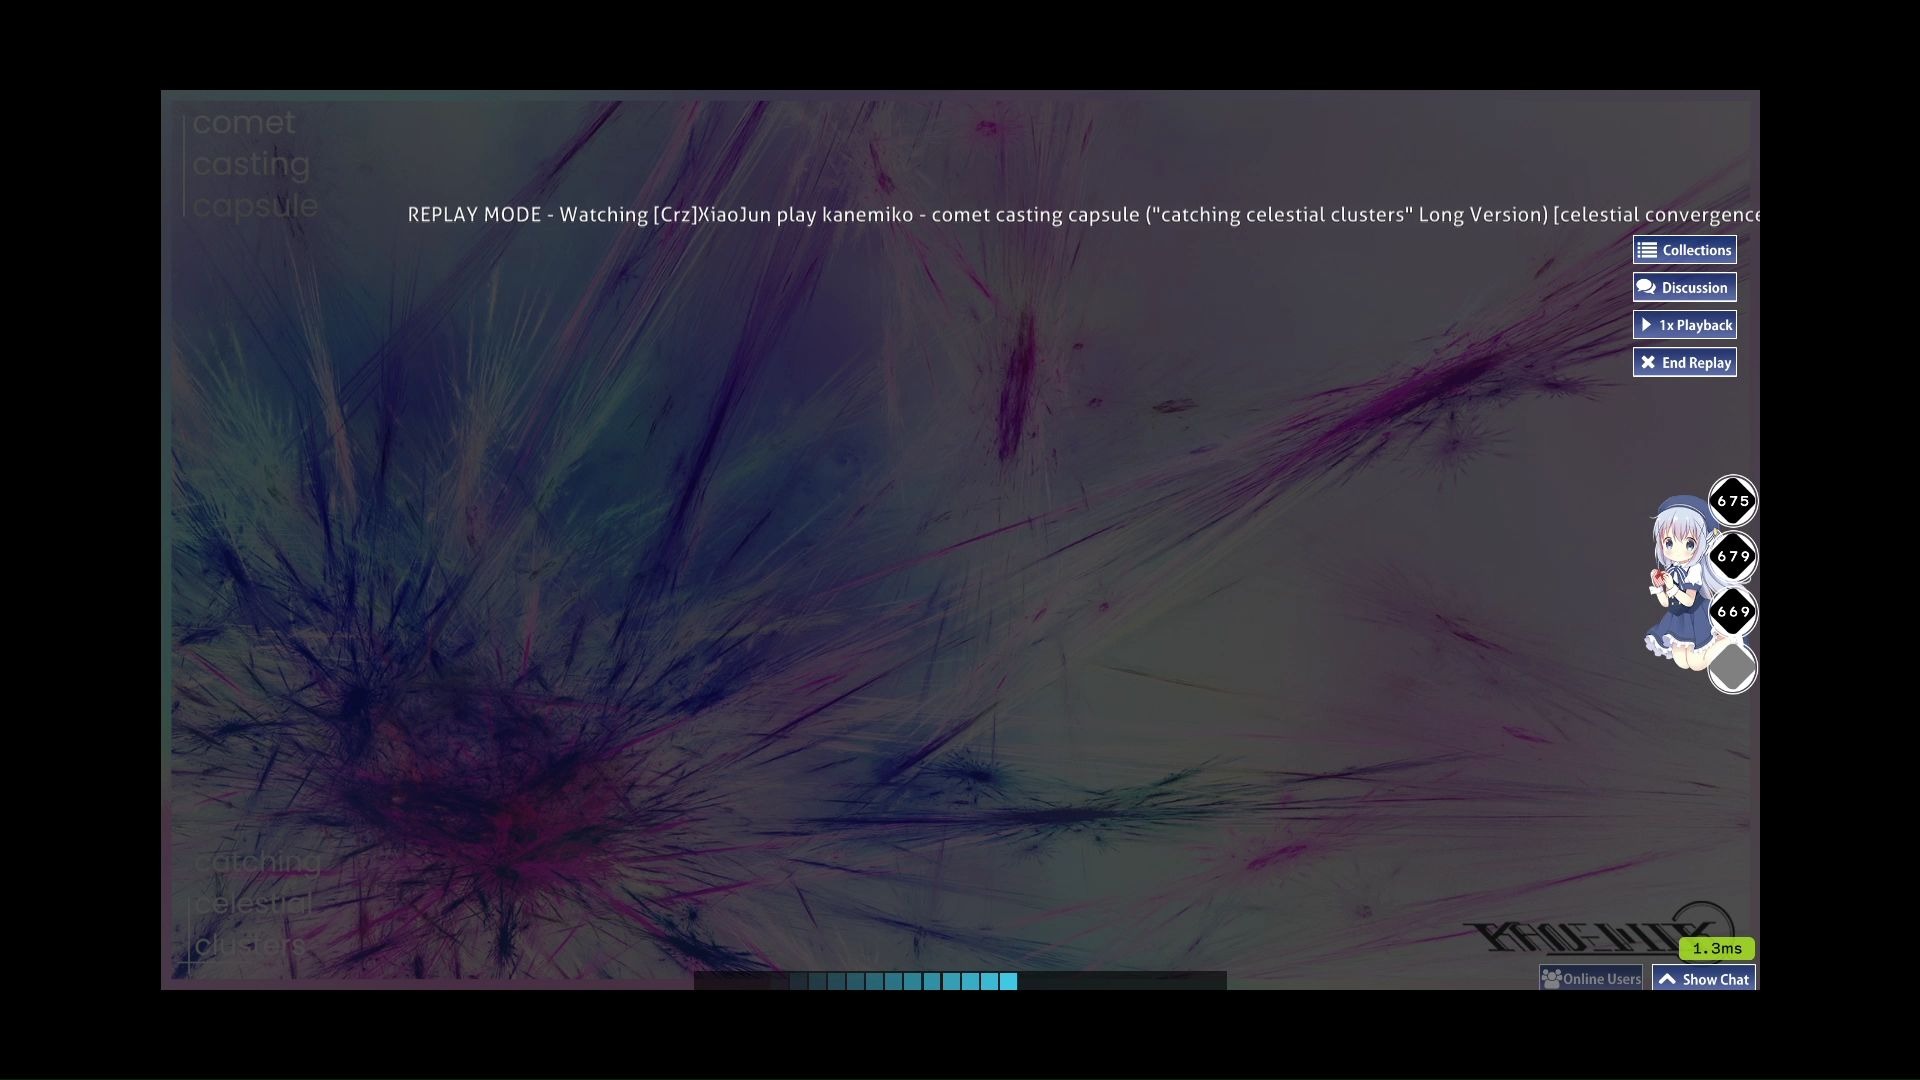Click the empty grey key counter
The image size is (1920, 1080).
point(1733,667)
